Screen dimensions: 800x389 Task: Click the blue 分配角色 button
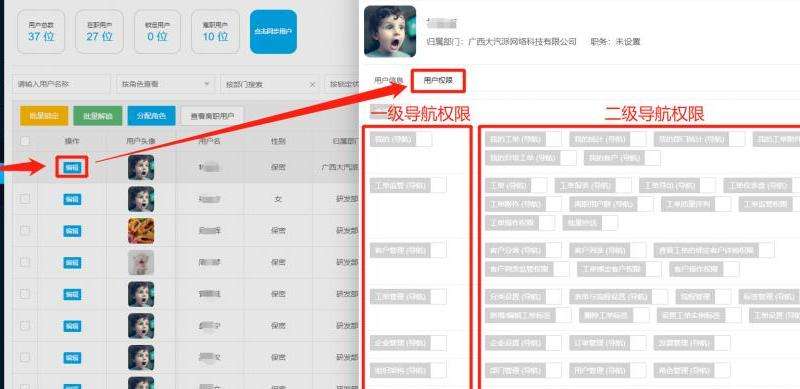click(x=152, y=116)
